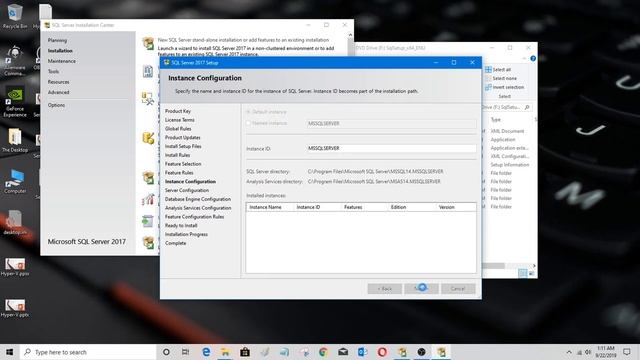Open Mail app from taskbar
640x360 pixels.
point(343,352)
